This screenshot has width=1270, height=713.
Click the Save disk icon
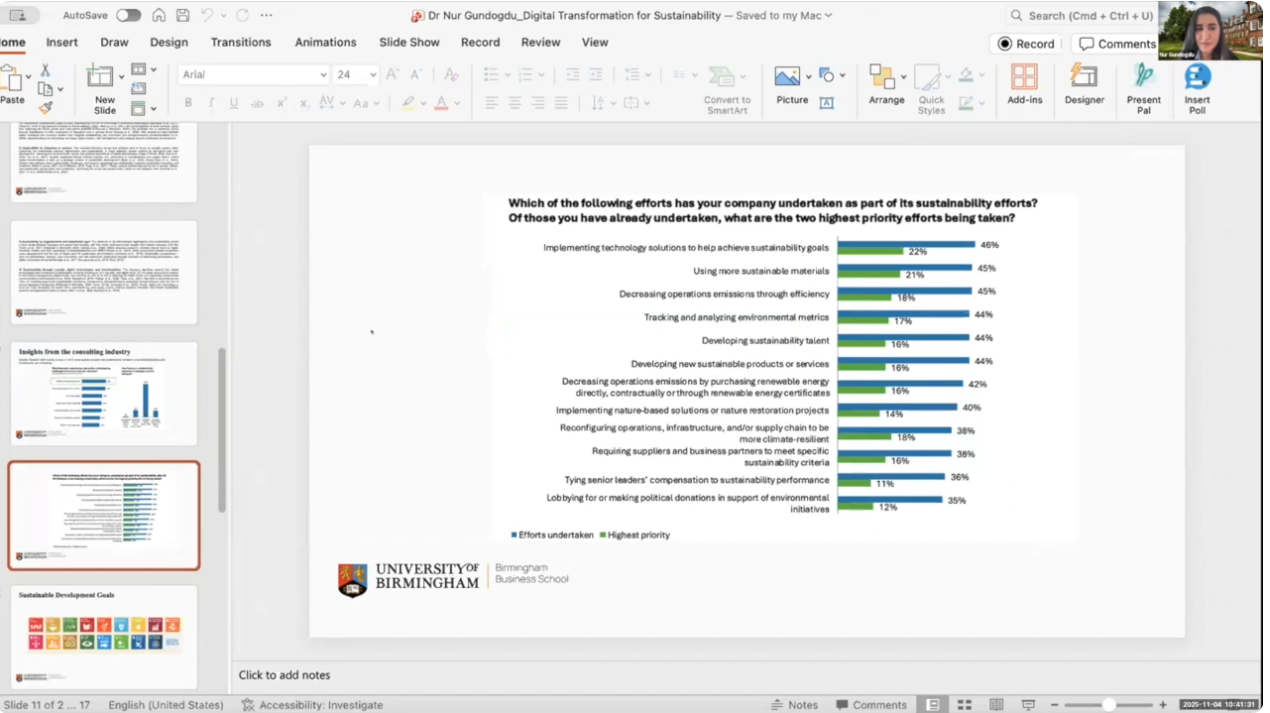(x=183, y=15)
